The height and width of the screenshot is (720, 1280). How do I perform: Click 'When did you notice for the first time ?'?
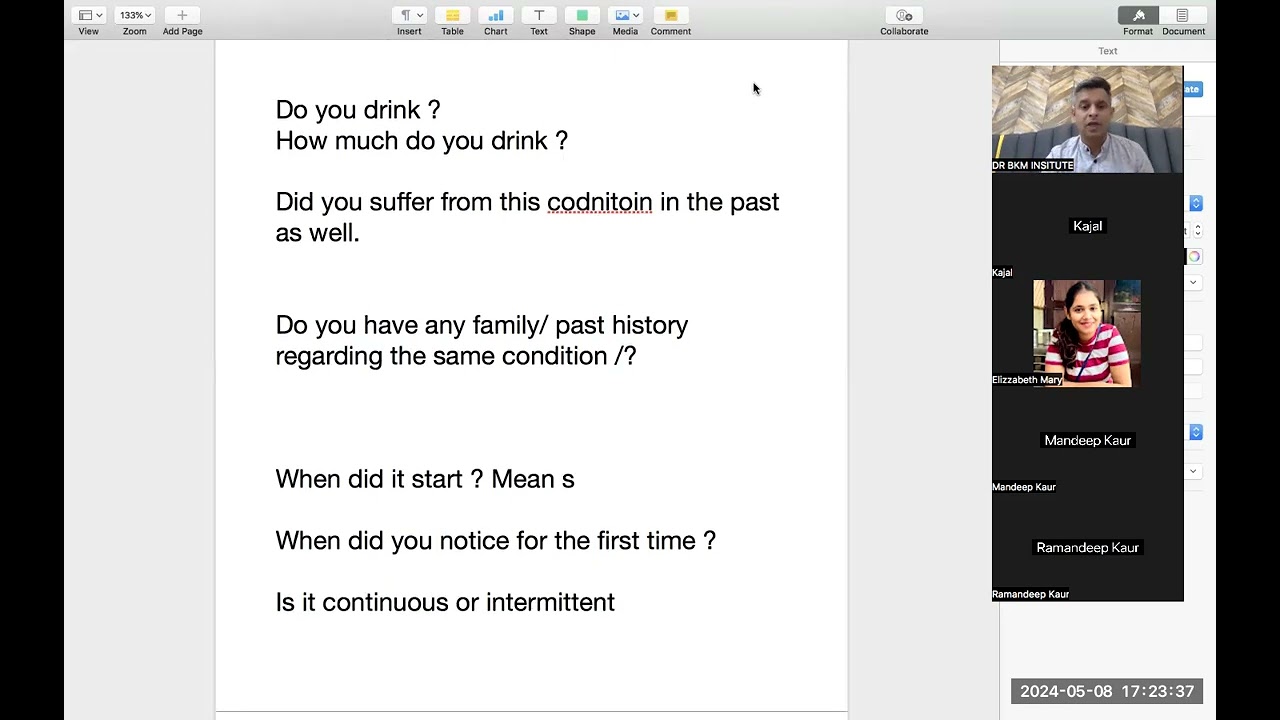(x=496, y=541)
